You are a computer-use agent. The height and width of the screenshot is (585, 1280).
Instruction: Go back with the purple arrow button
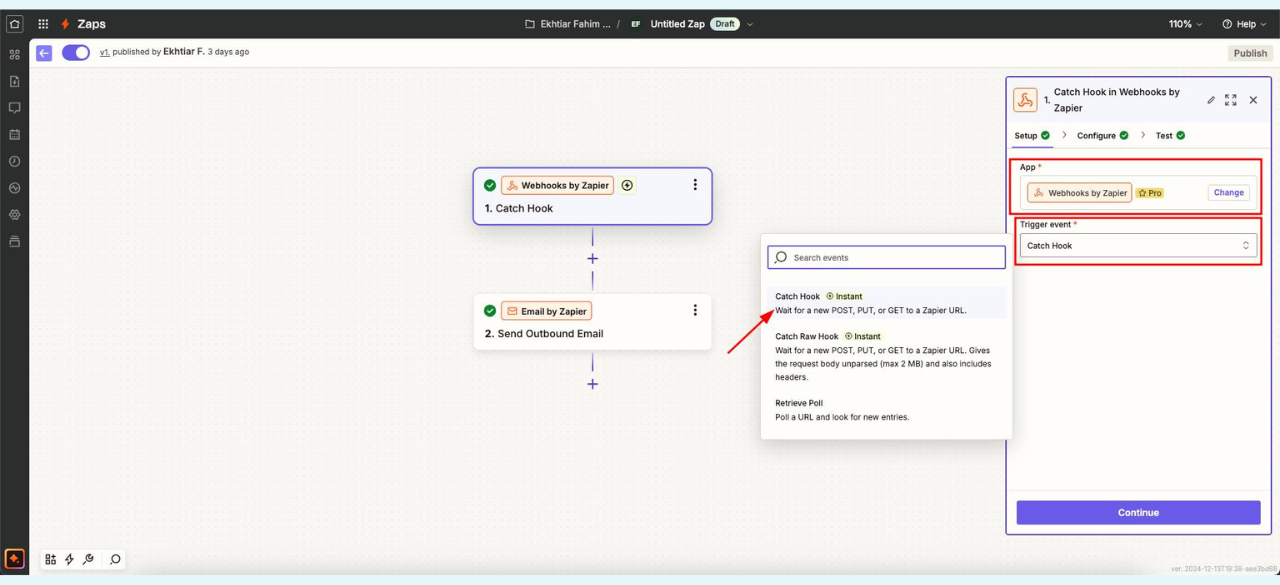click(44, 53)
